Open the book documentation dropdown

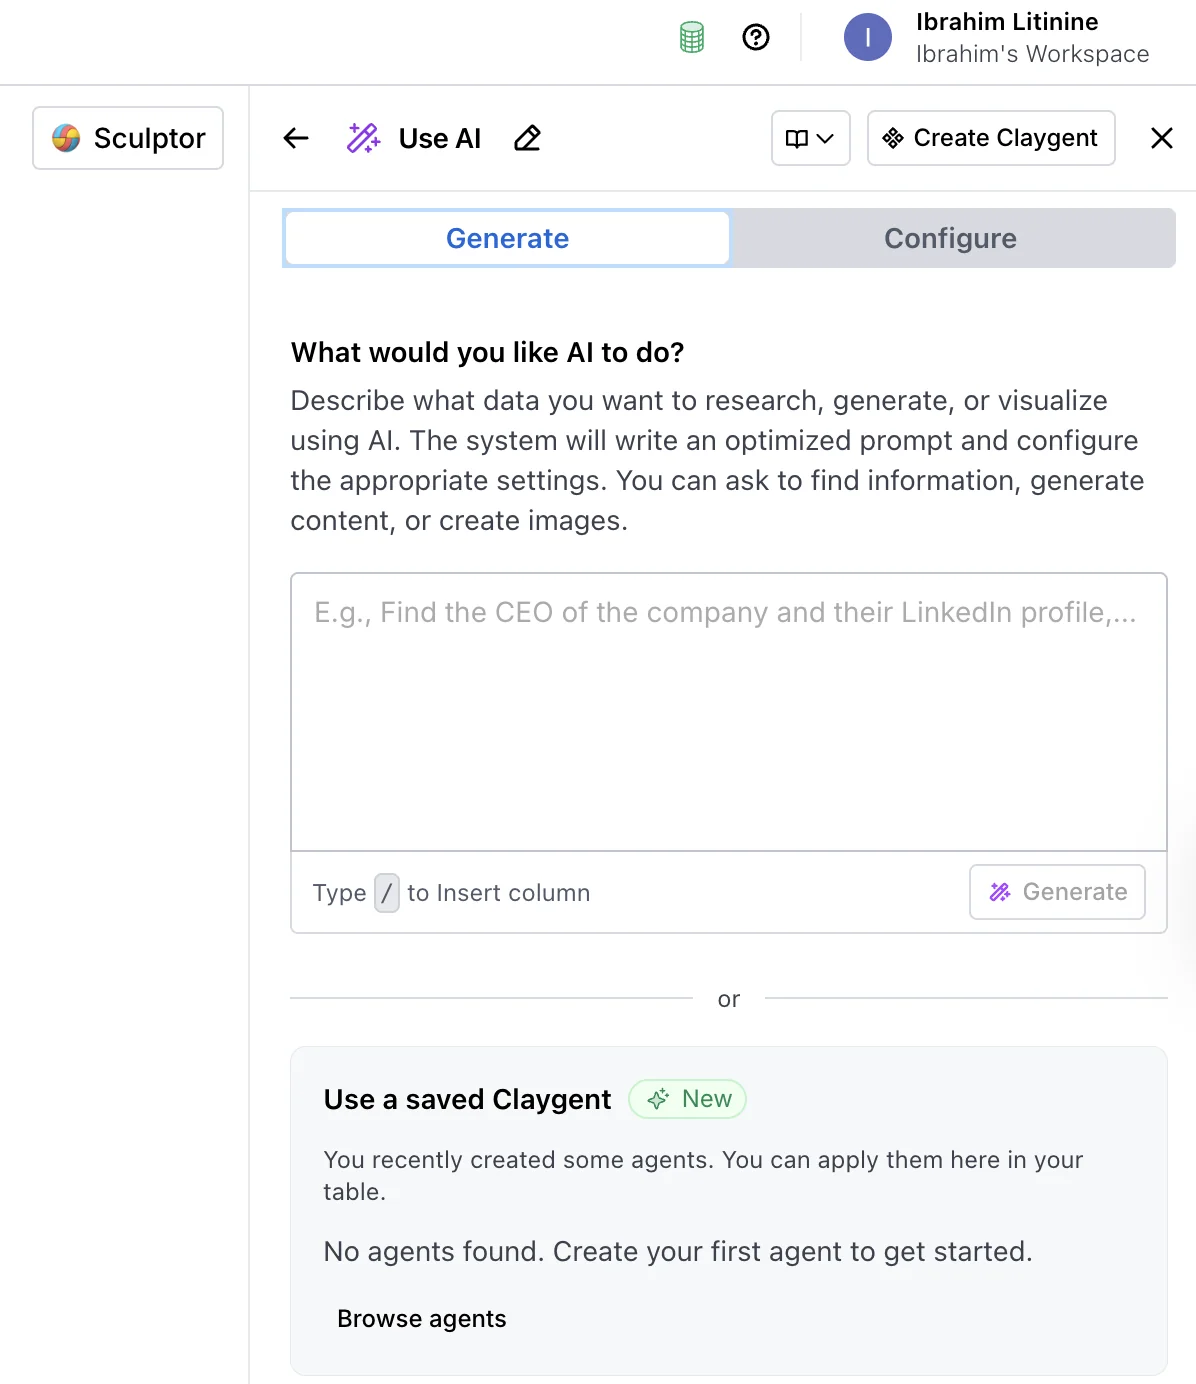pyautogui.click(x=810, y=138)
